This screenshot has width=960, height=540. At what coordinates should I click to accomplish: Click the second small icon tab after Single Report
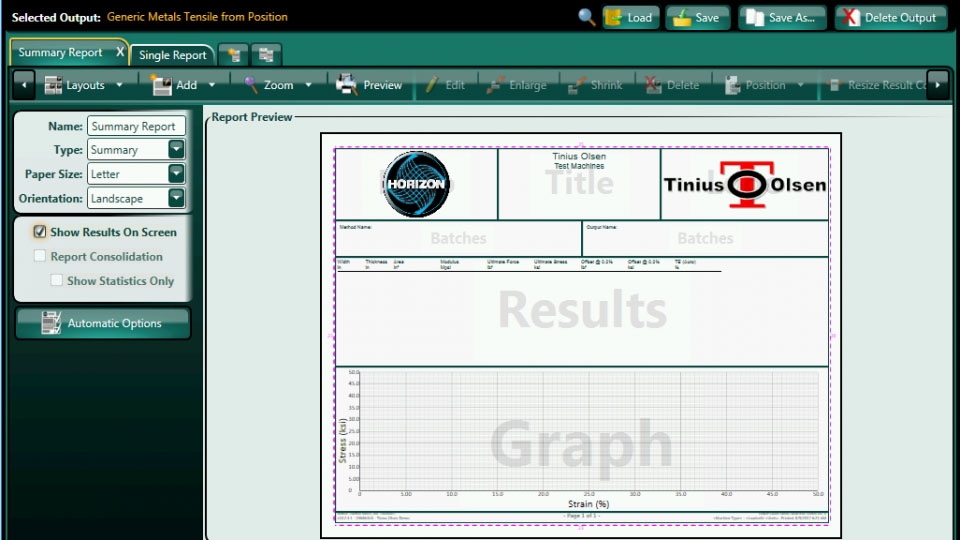(x=266, y=54)
